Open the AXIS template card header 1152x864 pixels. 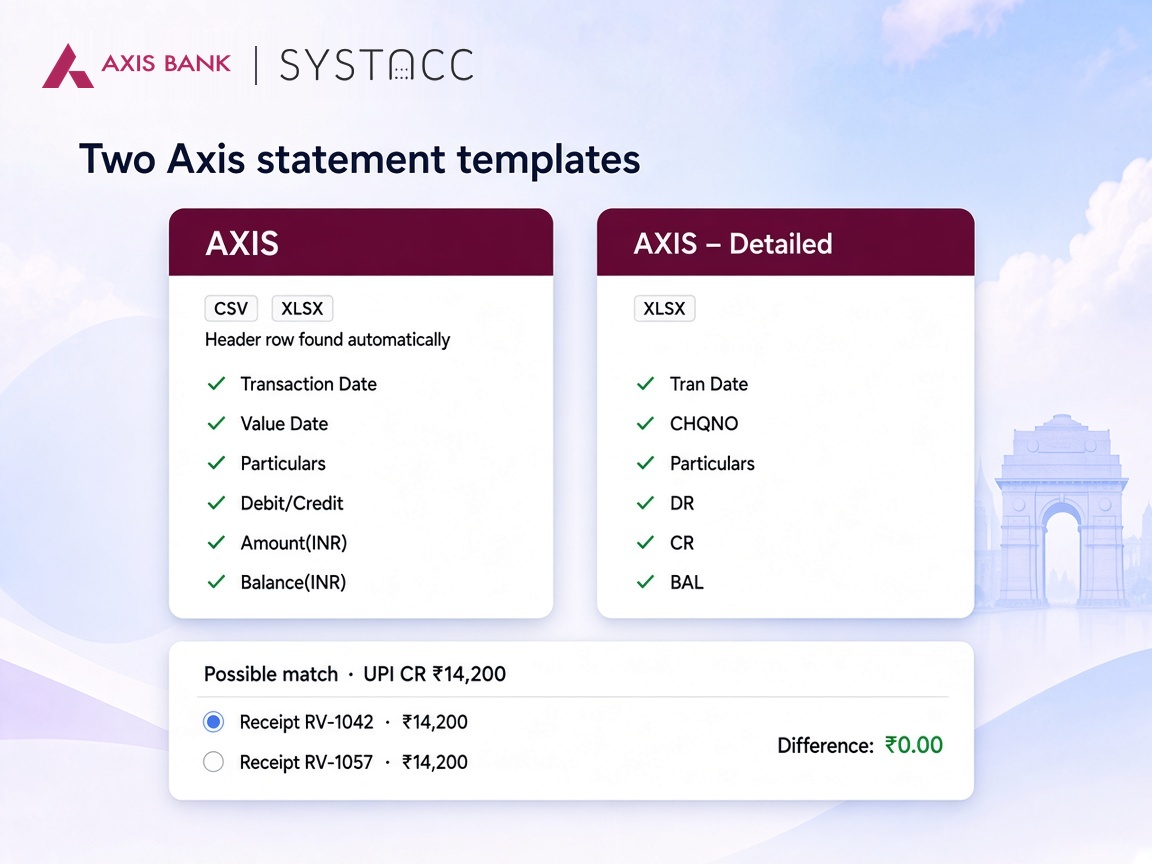tap(361, 242)
